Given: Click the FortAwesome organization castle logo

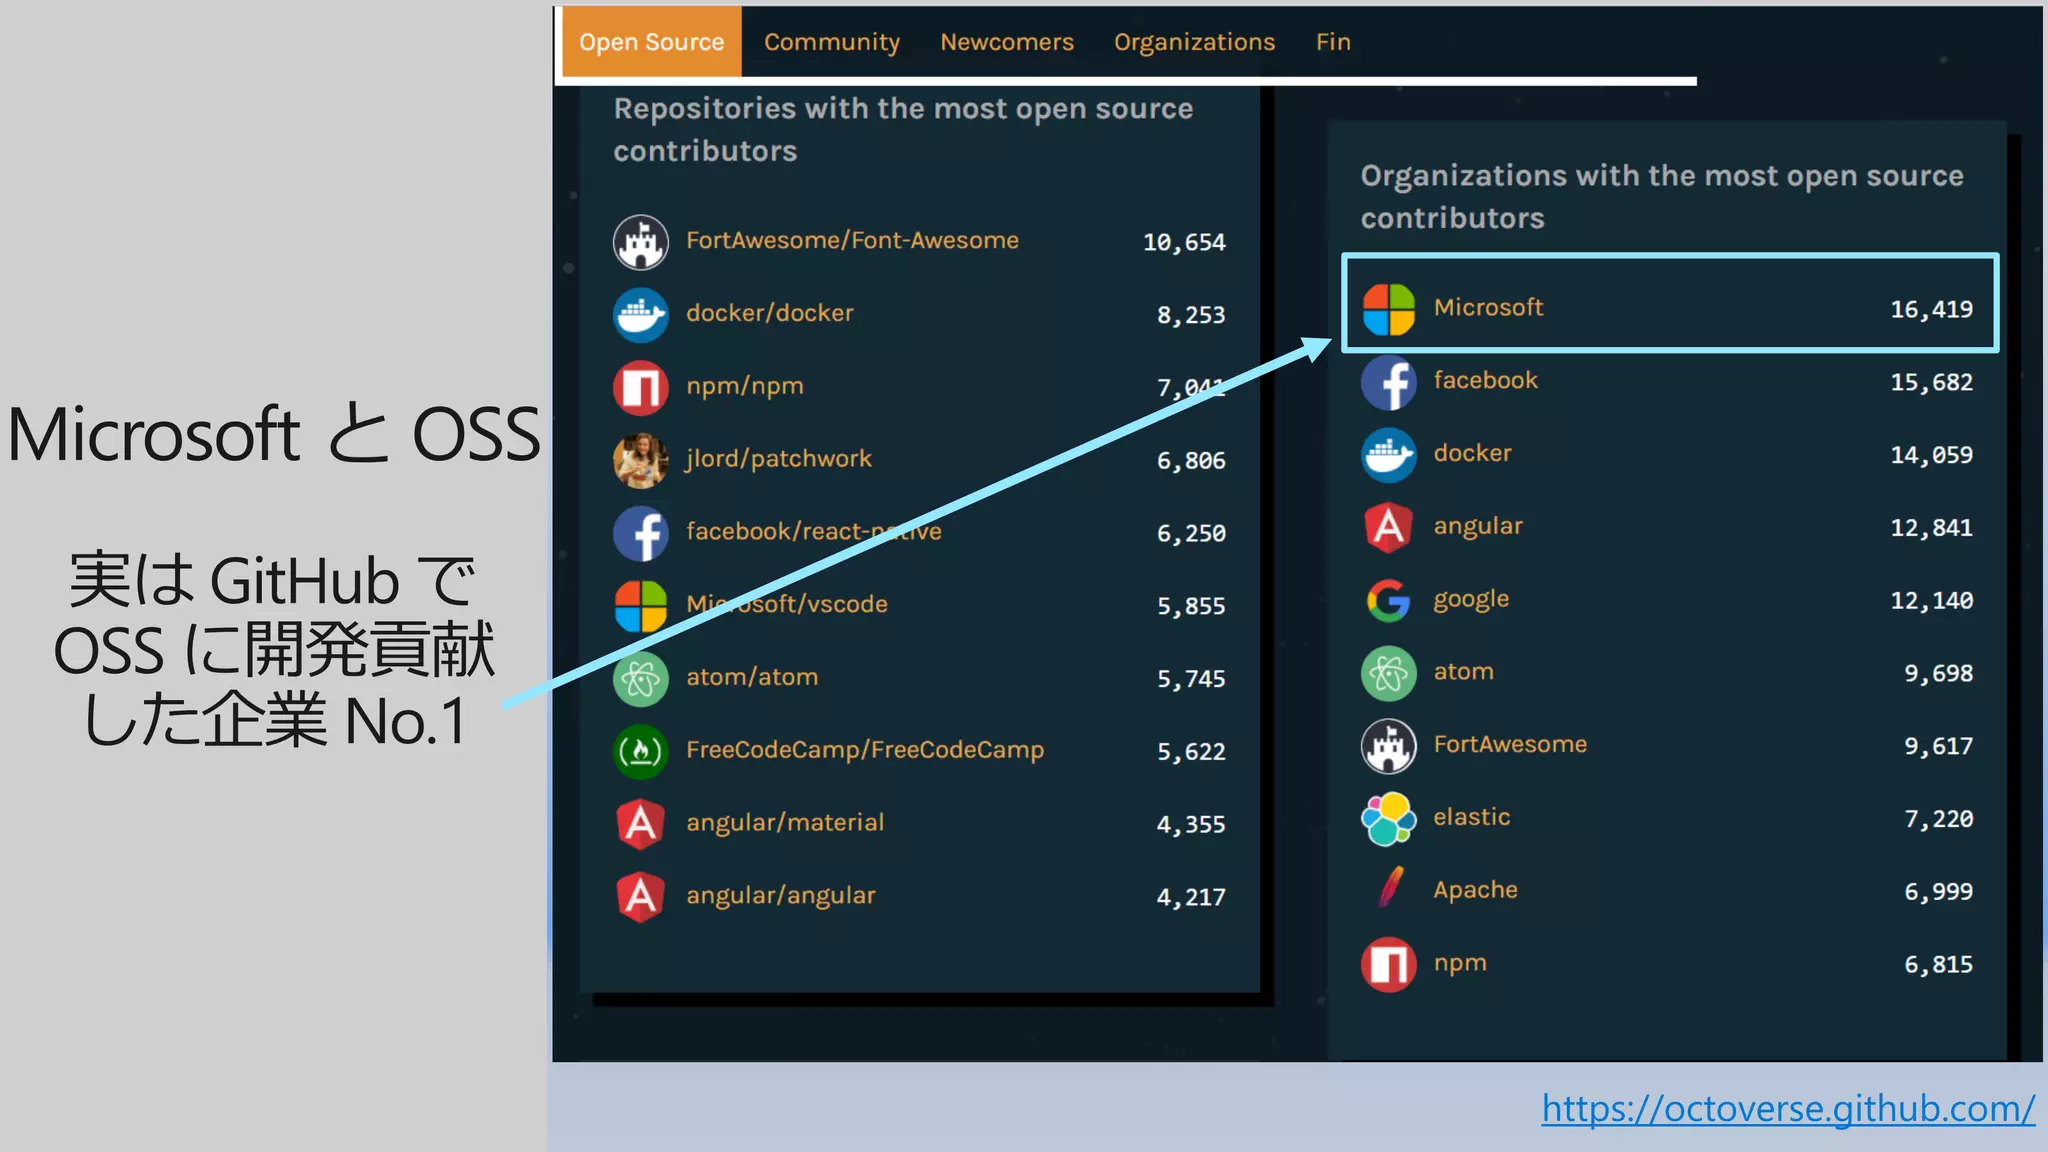Looking at the screenshot, I should point(1389,746).
